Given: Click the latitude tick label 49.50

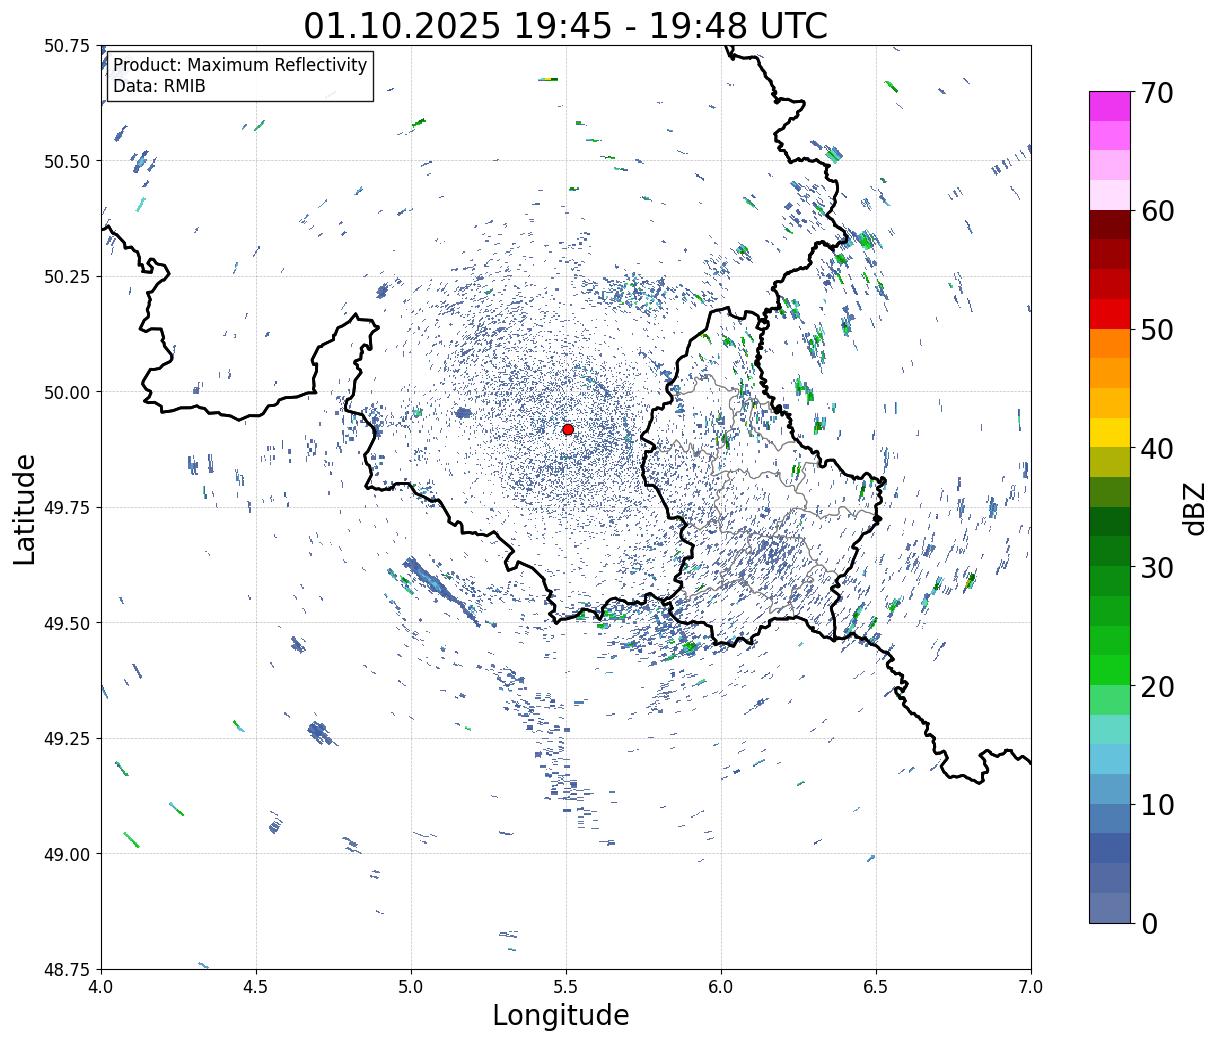Looking at the screenshot, I should 67,623.
